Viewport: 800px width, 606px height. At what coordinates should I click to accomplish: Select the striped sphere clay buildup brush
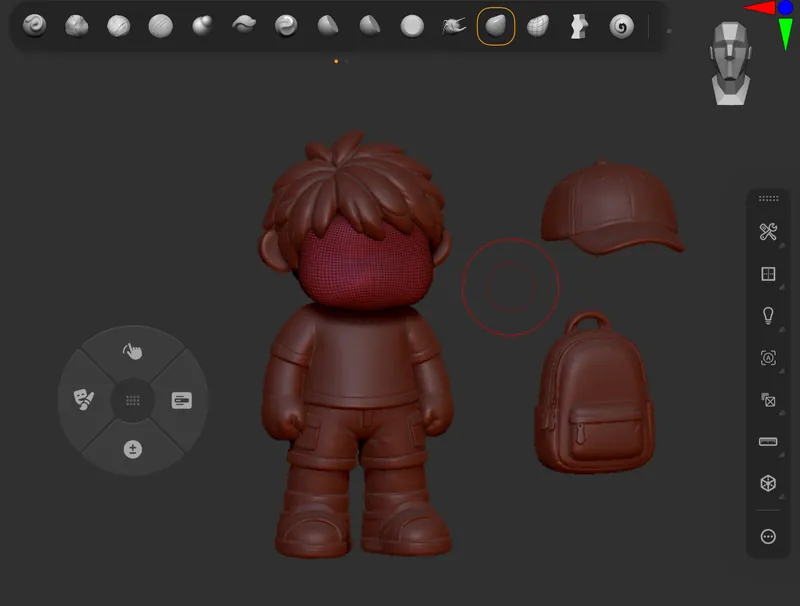coord(160,26)
